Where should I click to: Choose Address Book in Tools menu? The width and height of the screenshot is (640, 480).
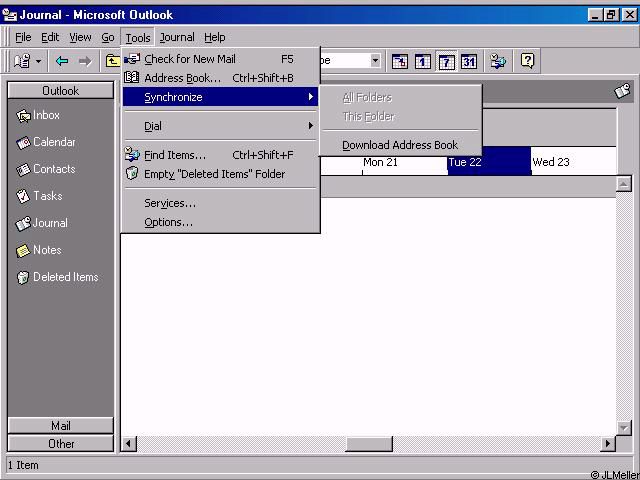tap(220, 78)
